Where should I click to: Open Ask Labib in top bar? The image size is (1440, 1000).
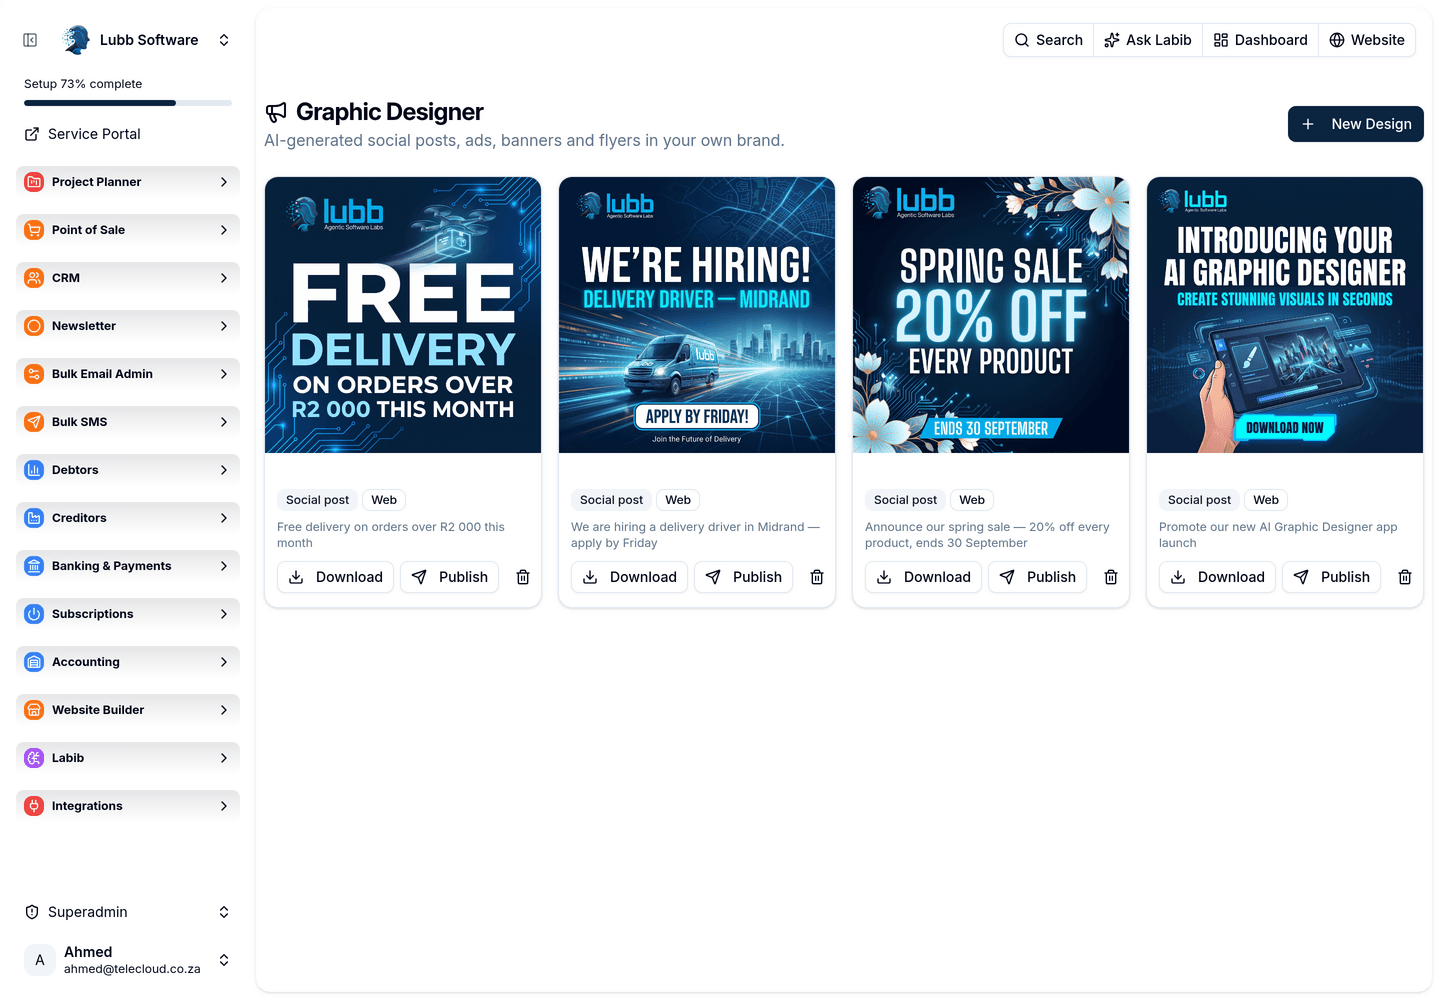(x=1148, y=40)
